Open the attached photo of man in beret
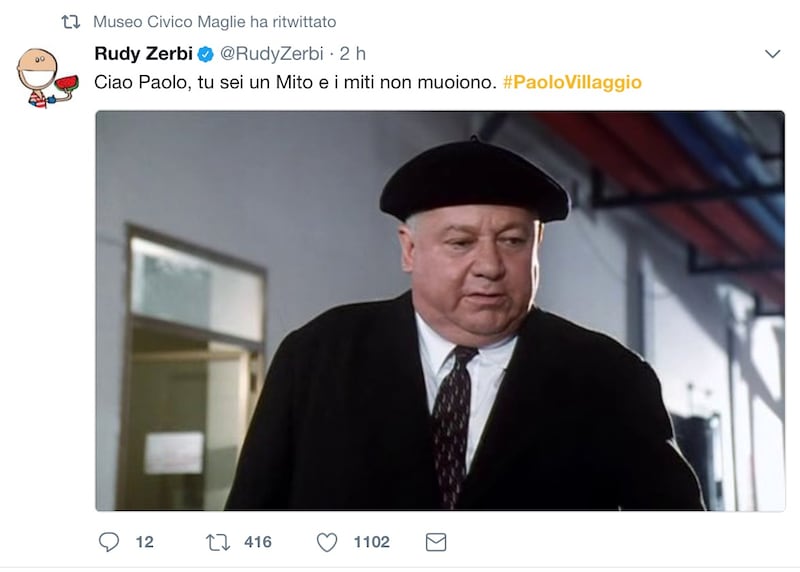This screenshot has width=800, height=572. (440, 311)
